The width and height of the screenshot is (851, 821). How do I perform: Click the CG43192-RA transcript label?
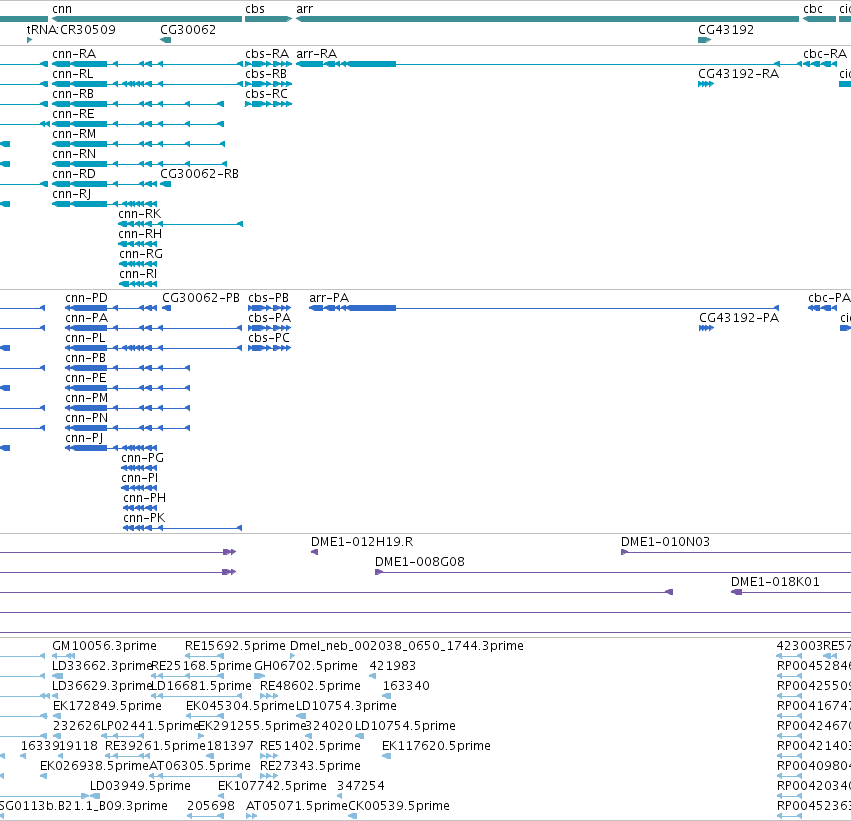(x=738, y=74)
